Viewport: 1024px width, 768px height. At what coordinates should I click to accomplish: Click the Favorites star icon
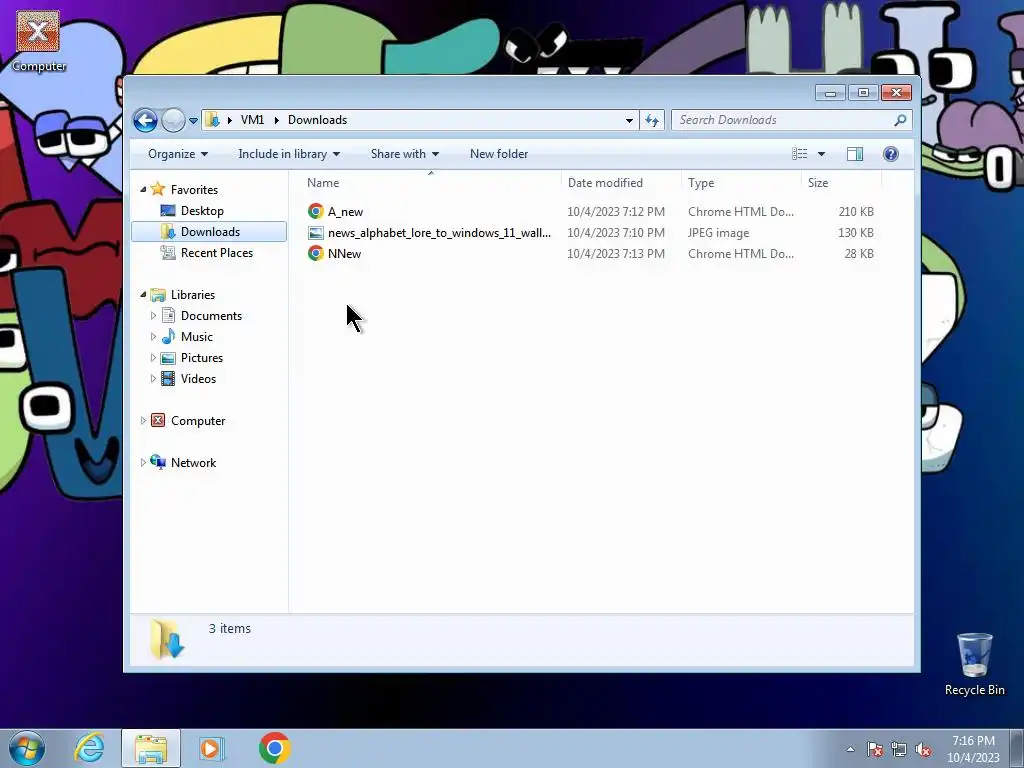(x=157, y=189)
